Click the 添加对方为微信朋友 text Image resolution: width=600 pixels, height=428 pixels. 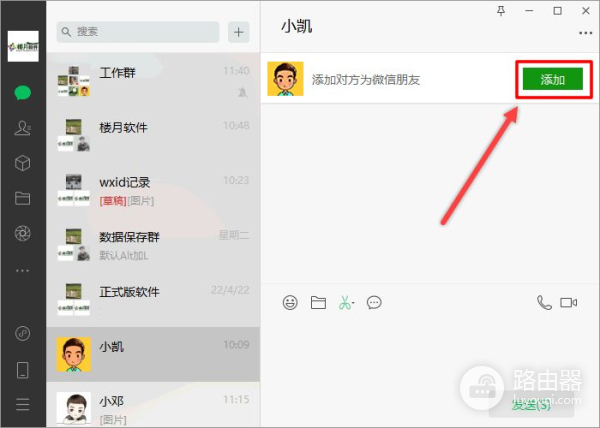366,80
